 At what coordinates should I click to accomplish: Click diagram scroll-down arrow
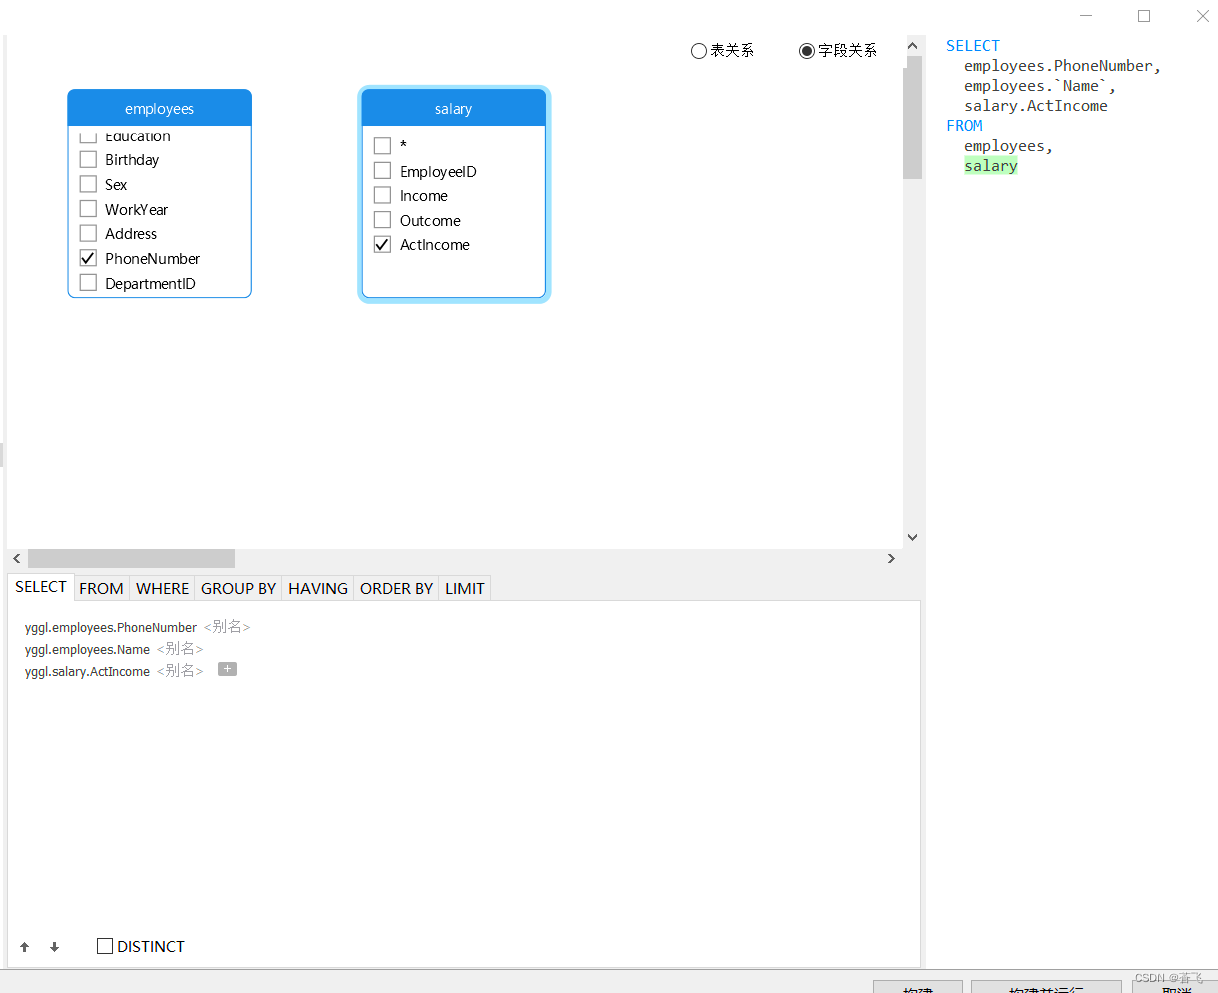(912, 537)
